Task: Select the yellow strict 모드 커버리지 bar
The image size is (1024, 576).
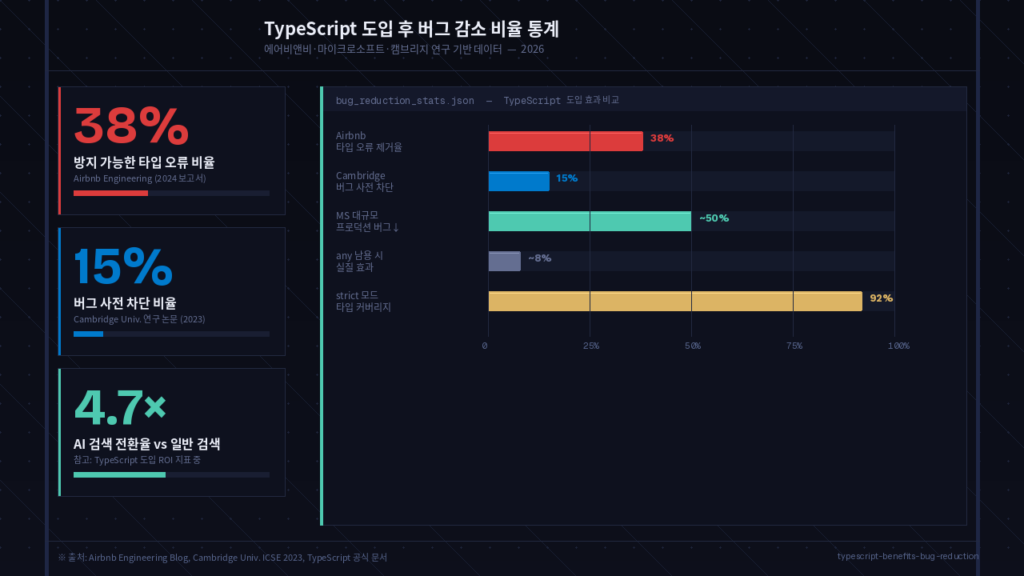Action: [x=675, y=299]
